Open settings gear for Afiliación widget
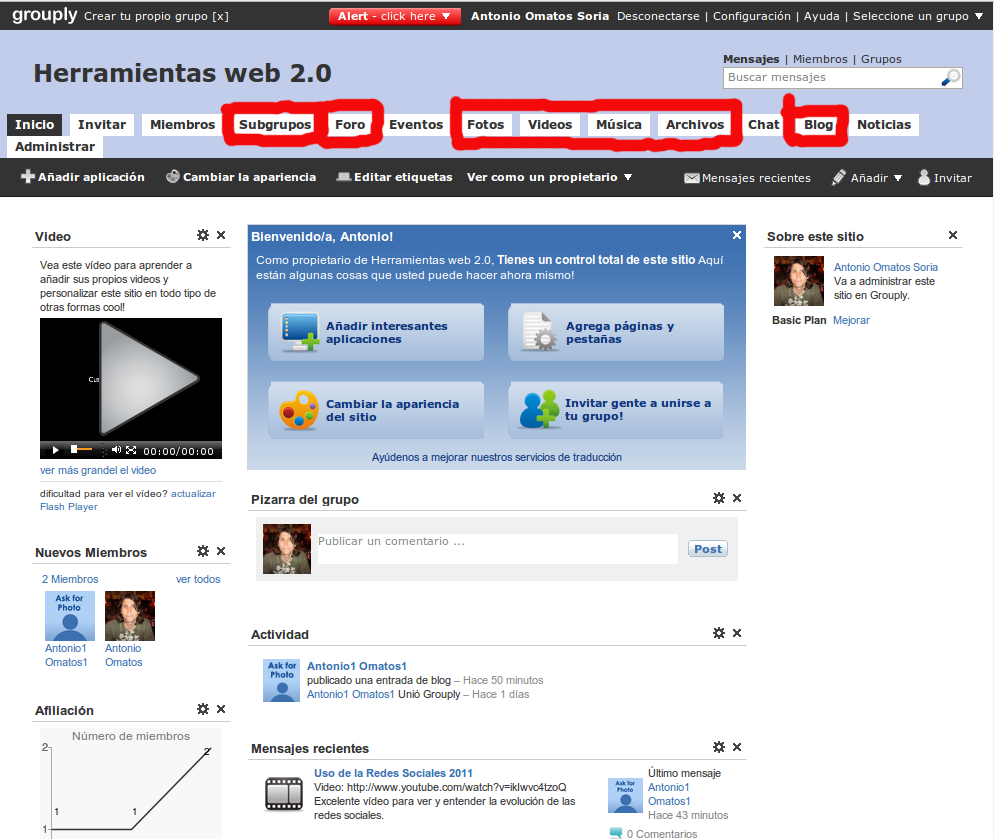Screen dimensions: 994x839 (203, 709)
